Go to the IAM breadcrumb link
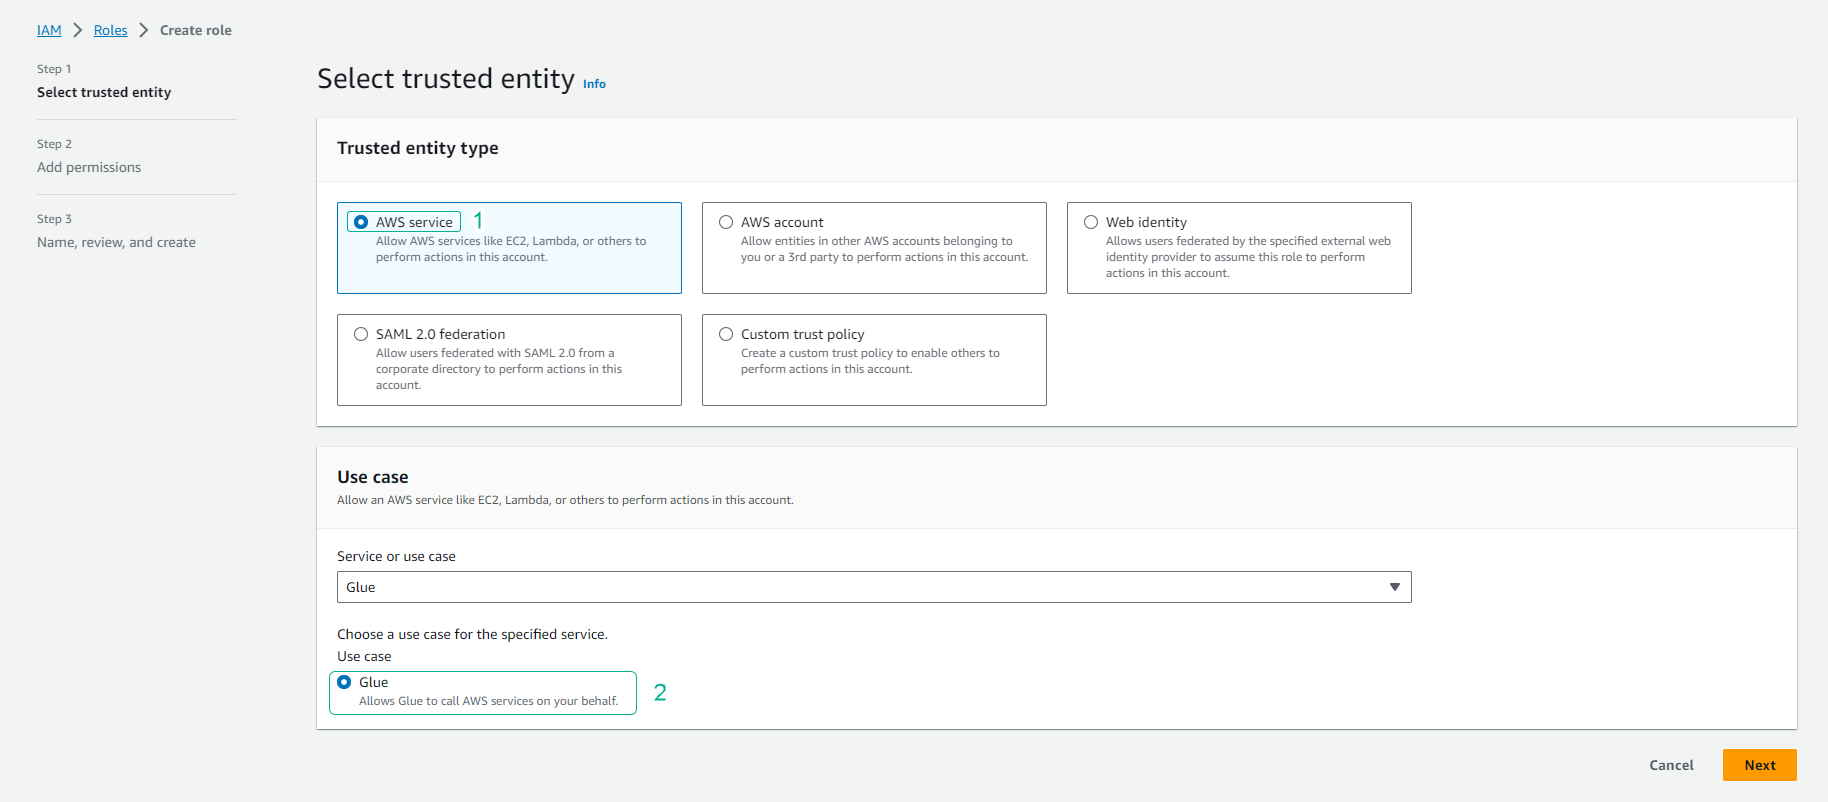This screenshot has height=802, width=1828. click(49, 30)
